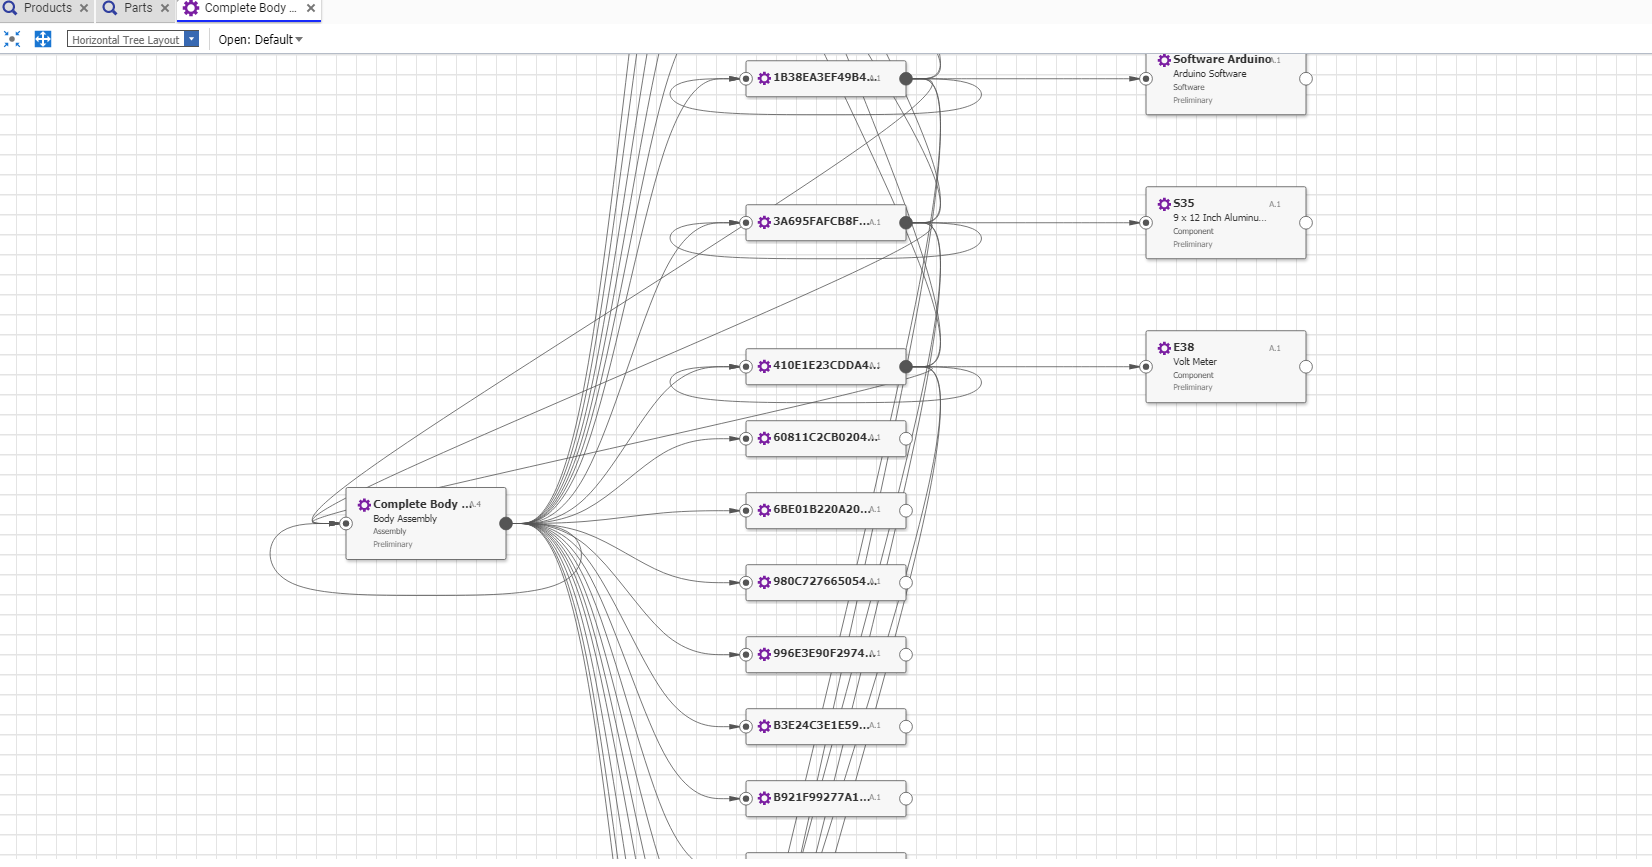Expand the E38 Volt Meter output port
Image resolution: width=1652 pixels, height=867 pixels.
click(1306, 366)
